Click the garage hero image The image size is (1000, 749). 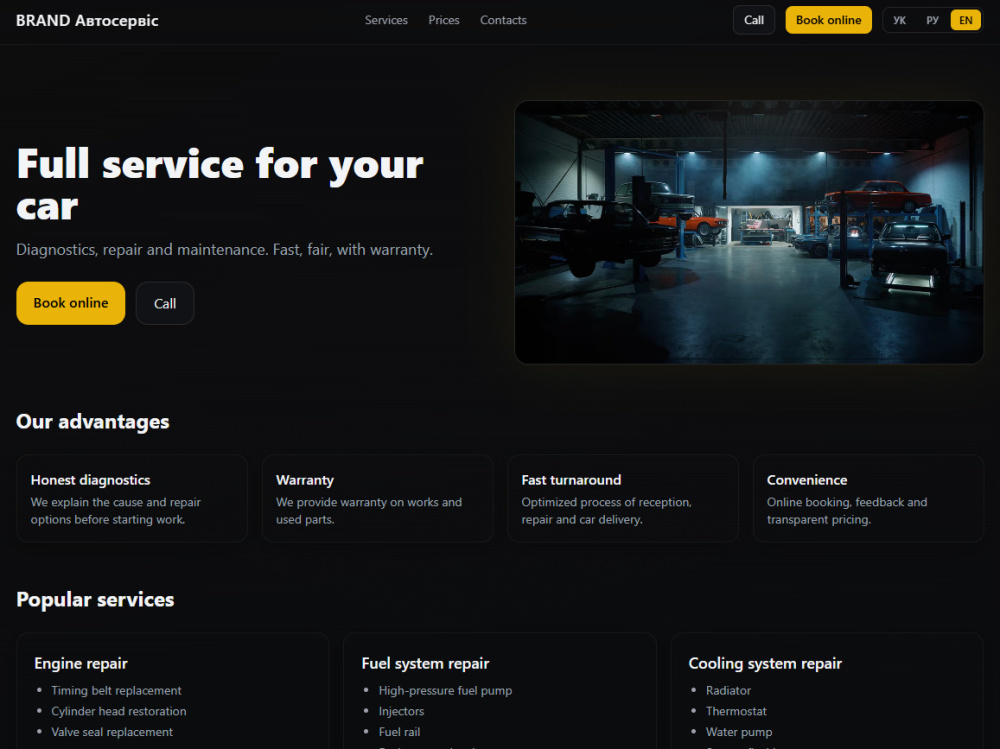(749, 232)
